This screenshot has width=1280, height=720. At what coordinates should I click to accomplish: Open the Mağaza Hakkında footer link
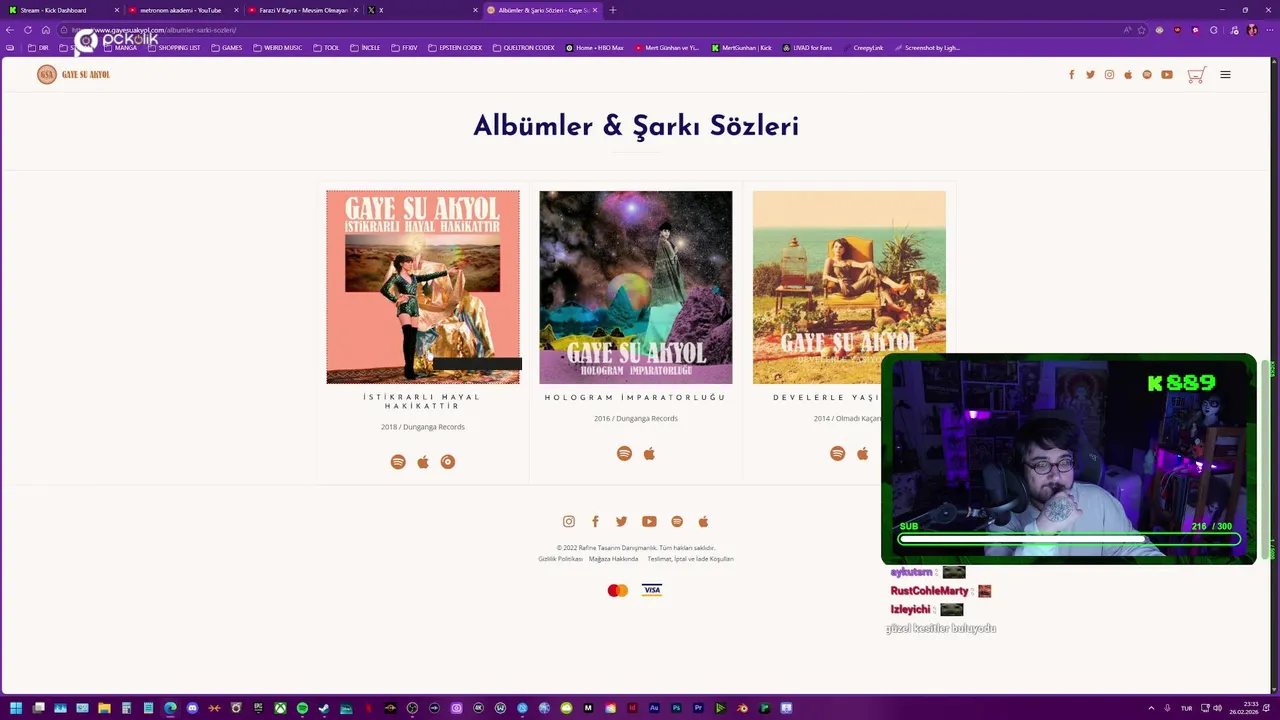click(x=613, y=559)
